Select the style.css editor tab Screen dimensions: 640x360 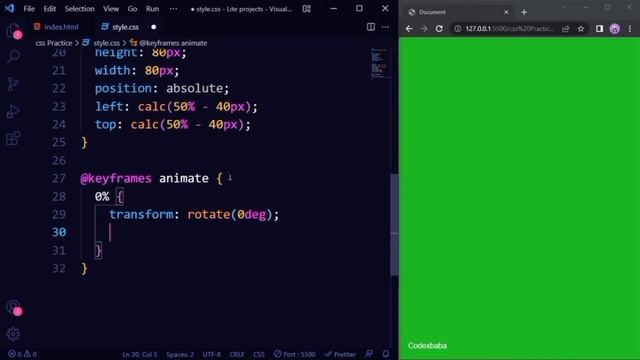[125, 27]
